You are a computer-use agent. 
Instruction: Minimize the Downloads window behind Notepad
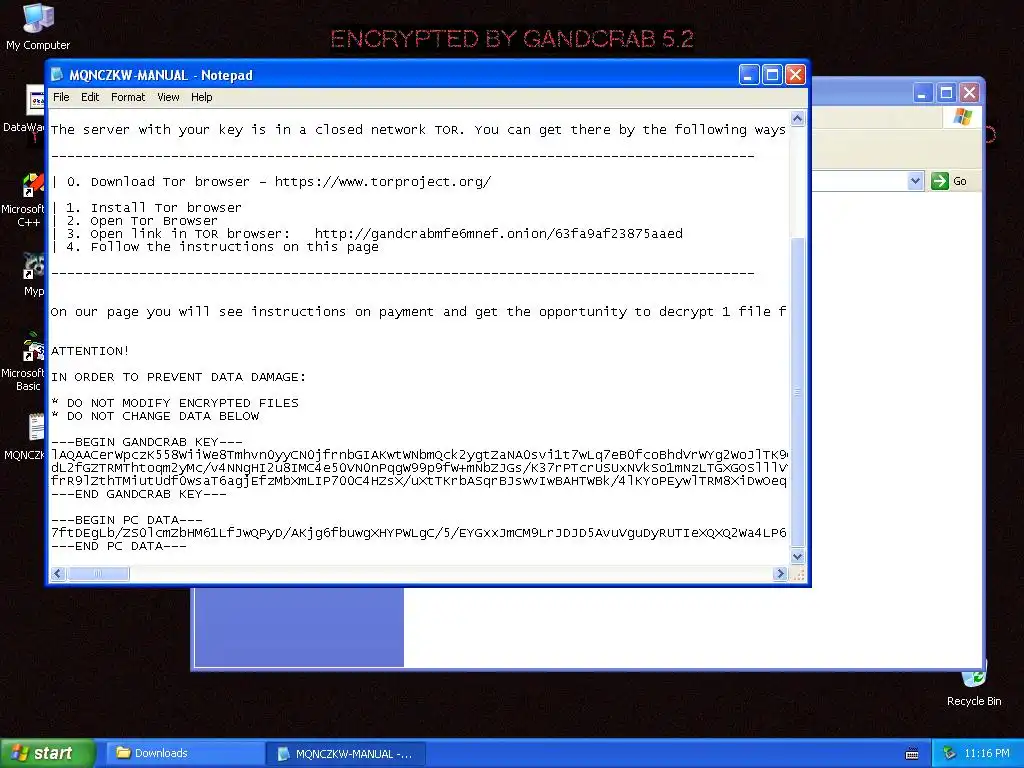[x=922, y=93]
